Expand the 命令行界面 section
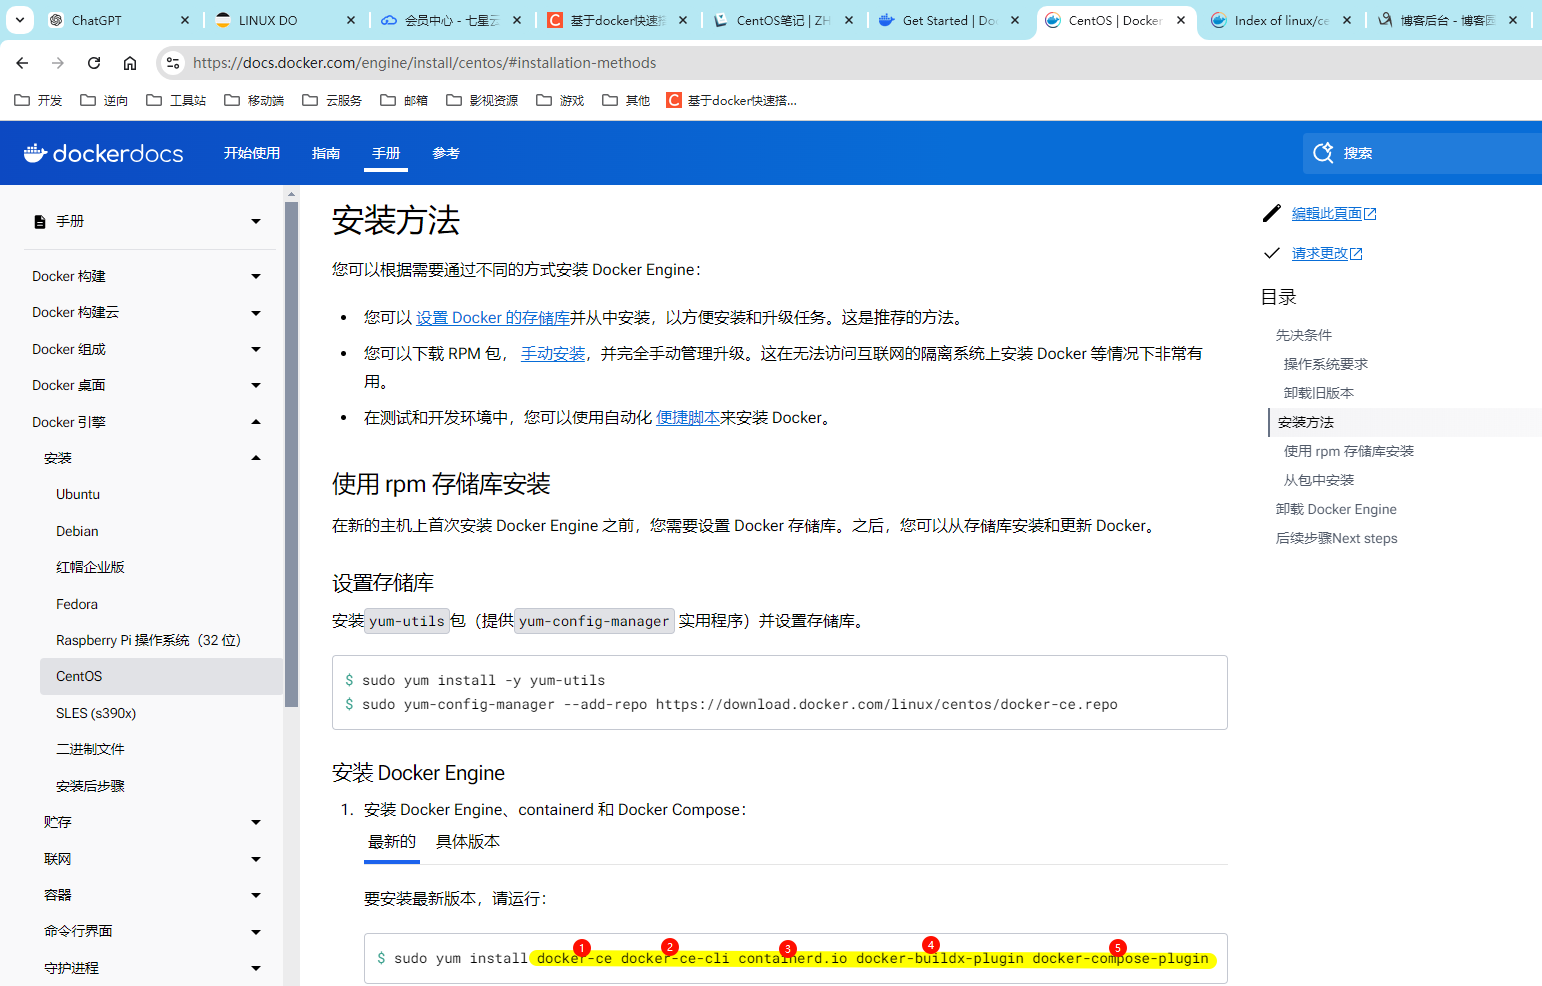This screenshot has width=1542, height=986. click(256, 932)
